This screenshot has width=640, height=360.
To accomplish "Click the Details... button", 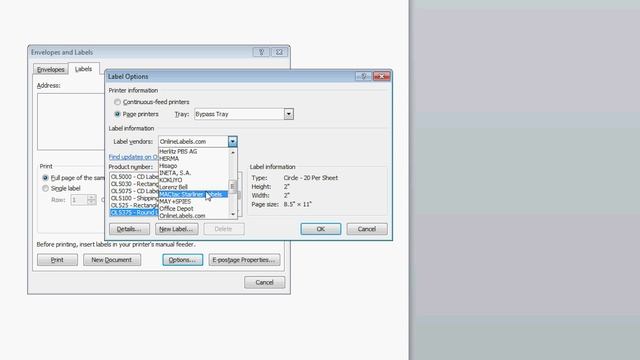I will [x=129, y=229].
